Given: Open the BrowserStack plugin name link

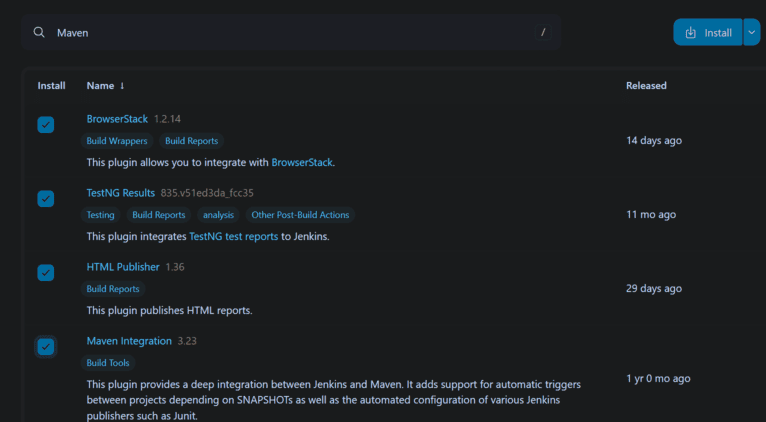Looking at the screenshot, I should click(117, 119).
